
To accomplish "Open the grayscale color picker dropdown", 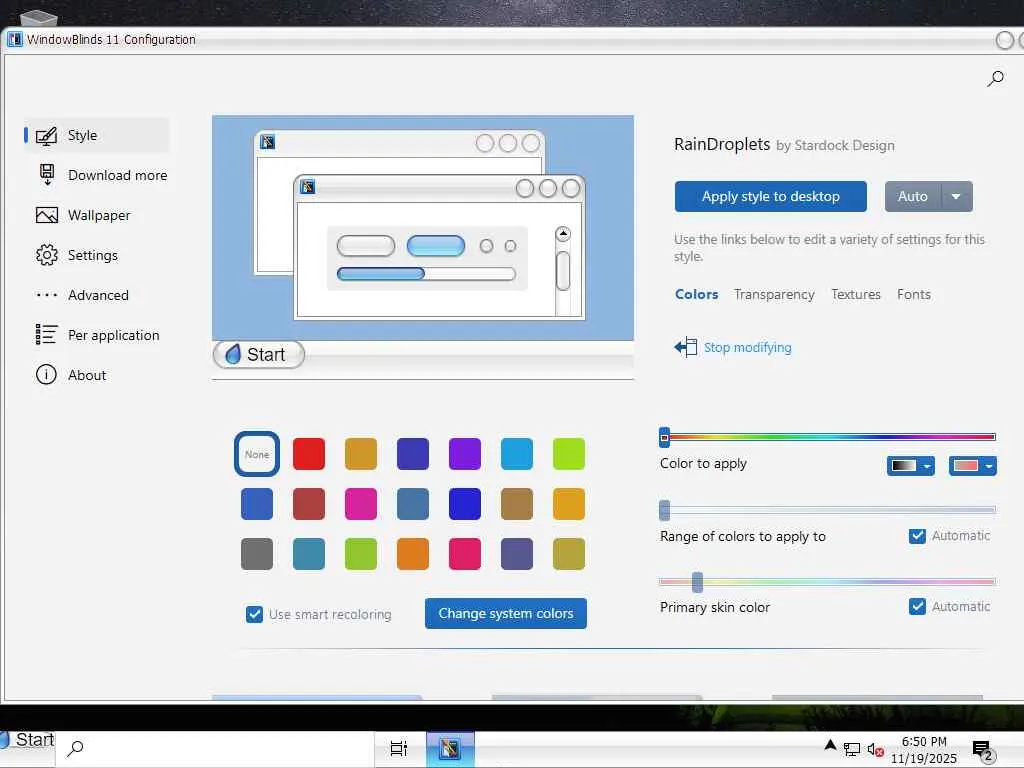I will [x=911, y=466].
